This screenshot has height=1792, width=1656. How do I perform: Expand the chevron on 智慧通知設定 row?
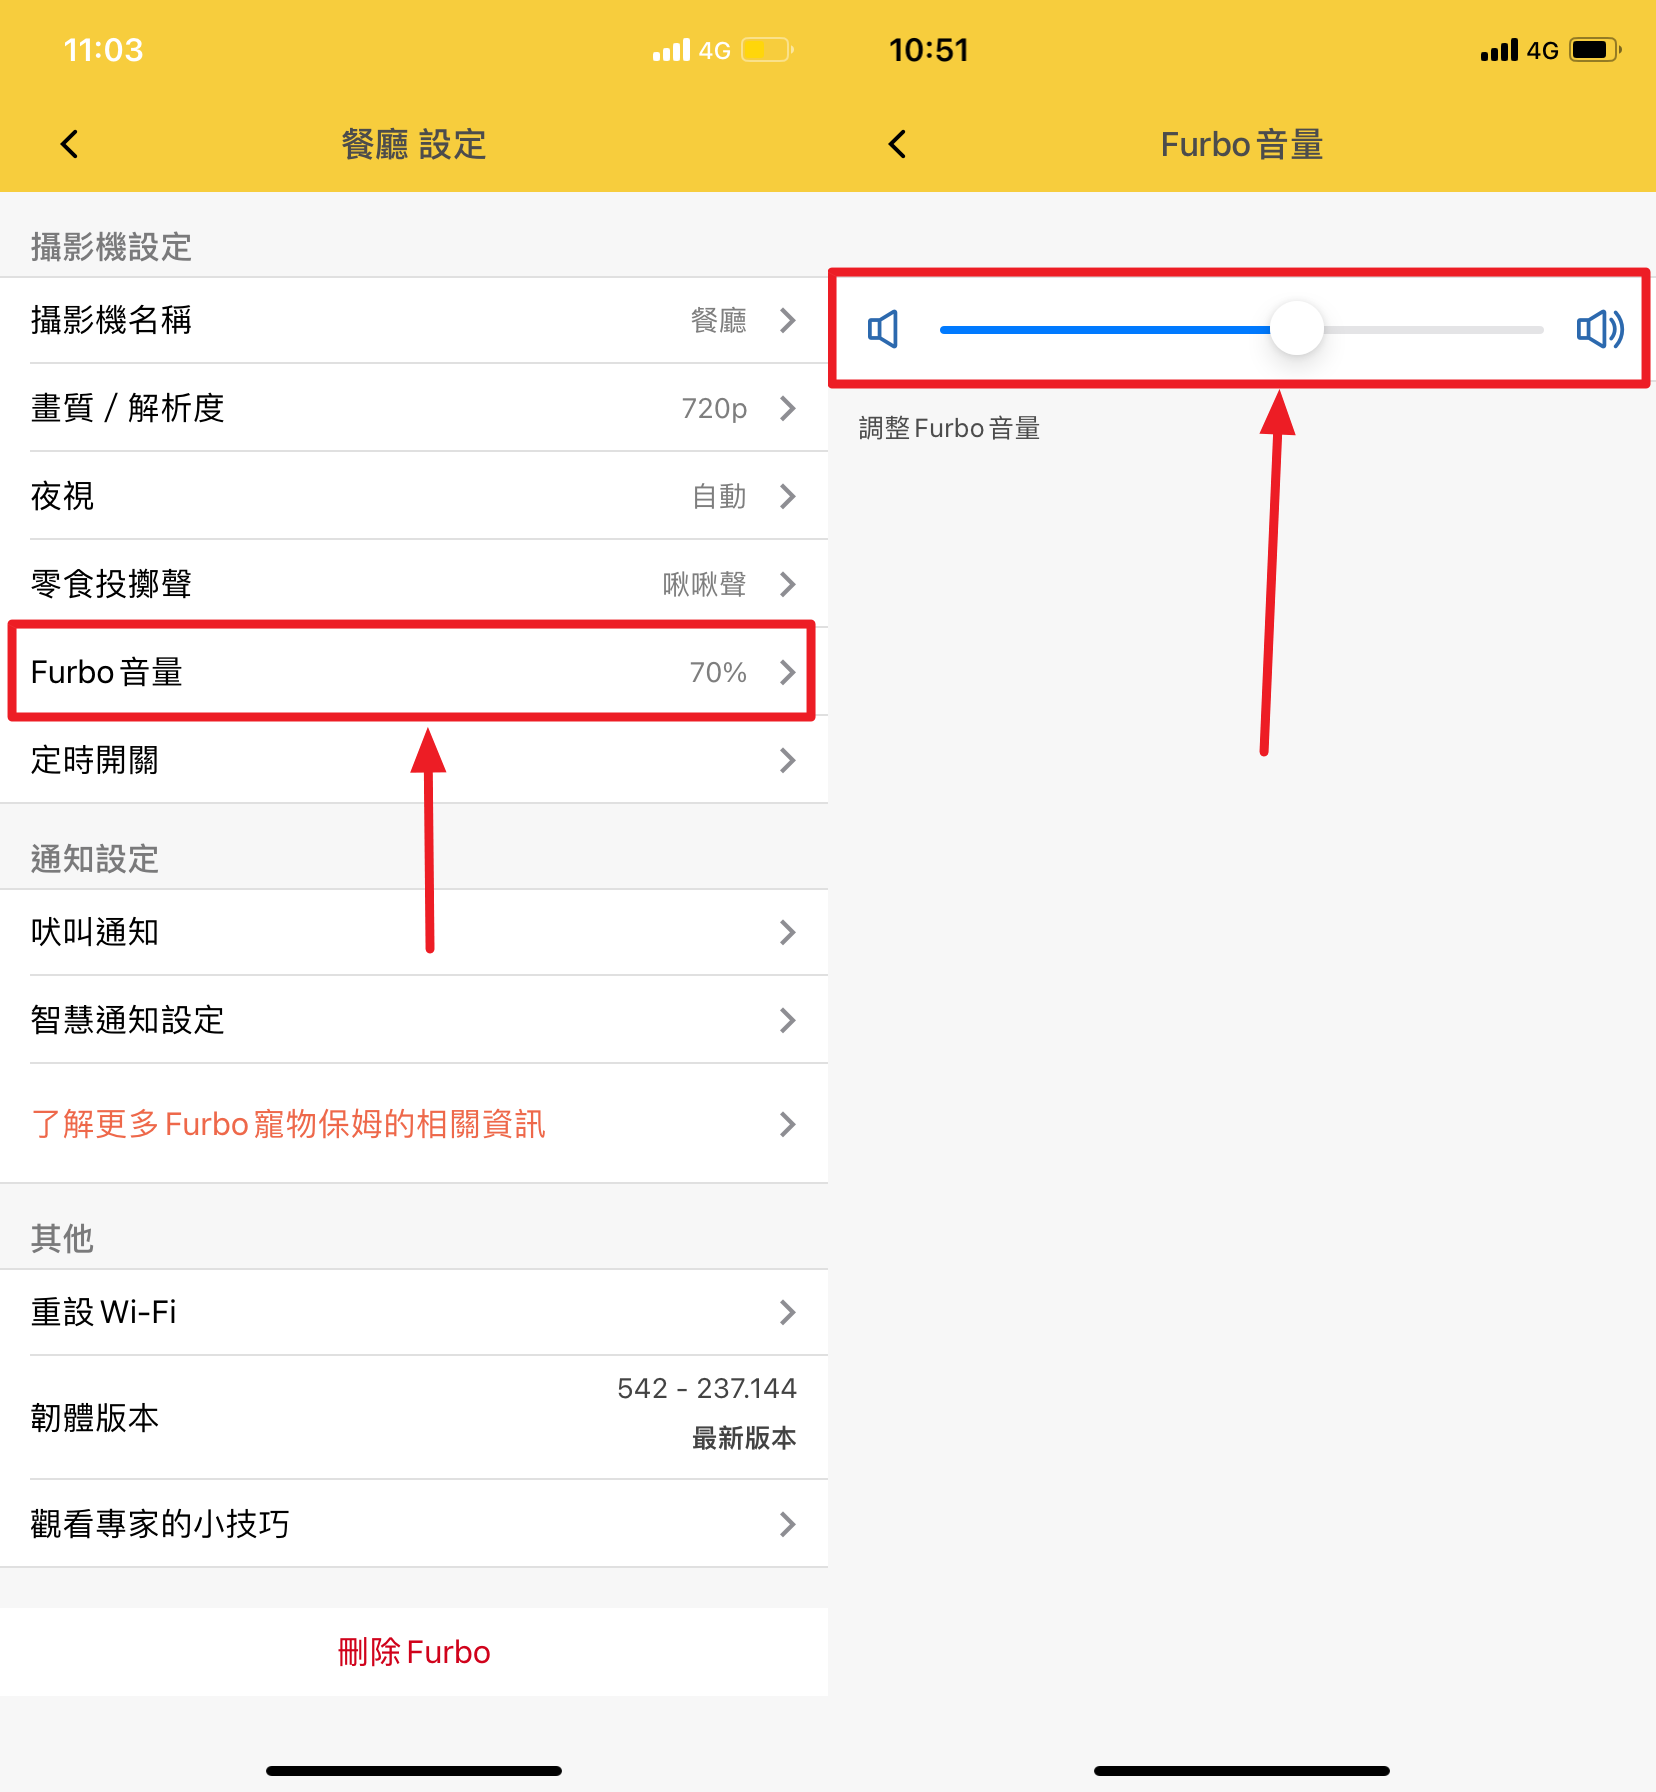(x=788, y=1020)
